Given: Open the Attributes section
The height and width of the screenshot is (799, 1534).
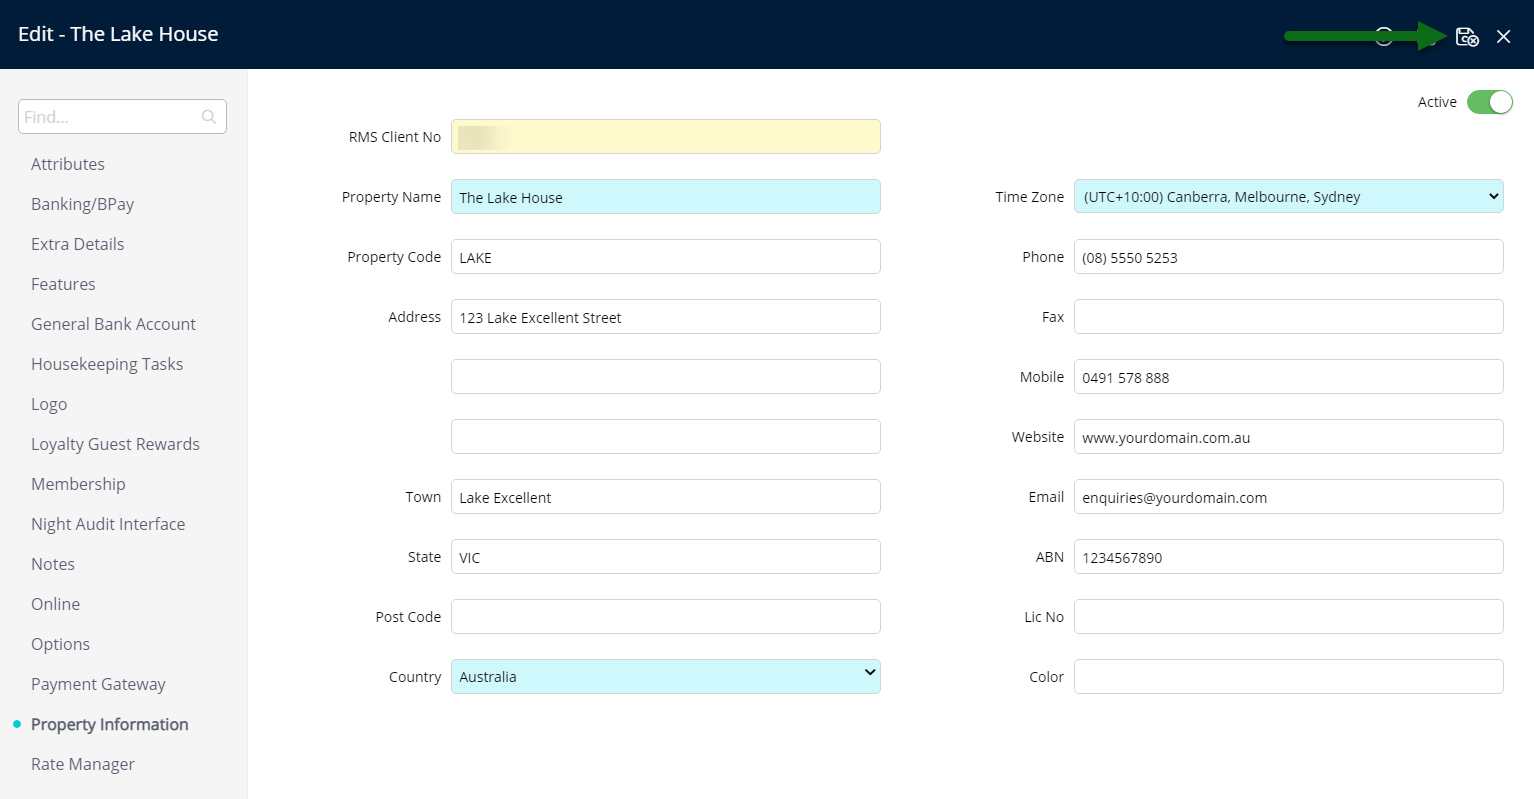Looking at the screenshot, I should click(68, 164).
